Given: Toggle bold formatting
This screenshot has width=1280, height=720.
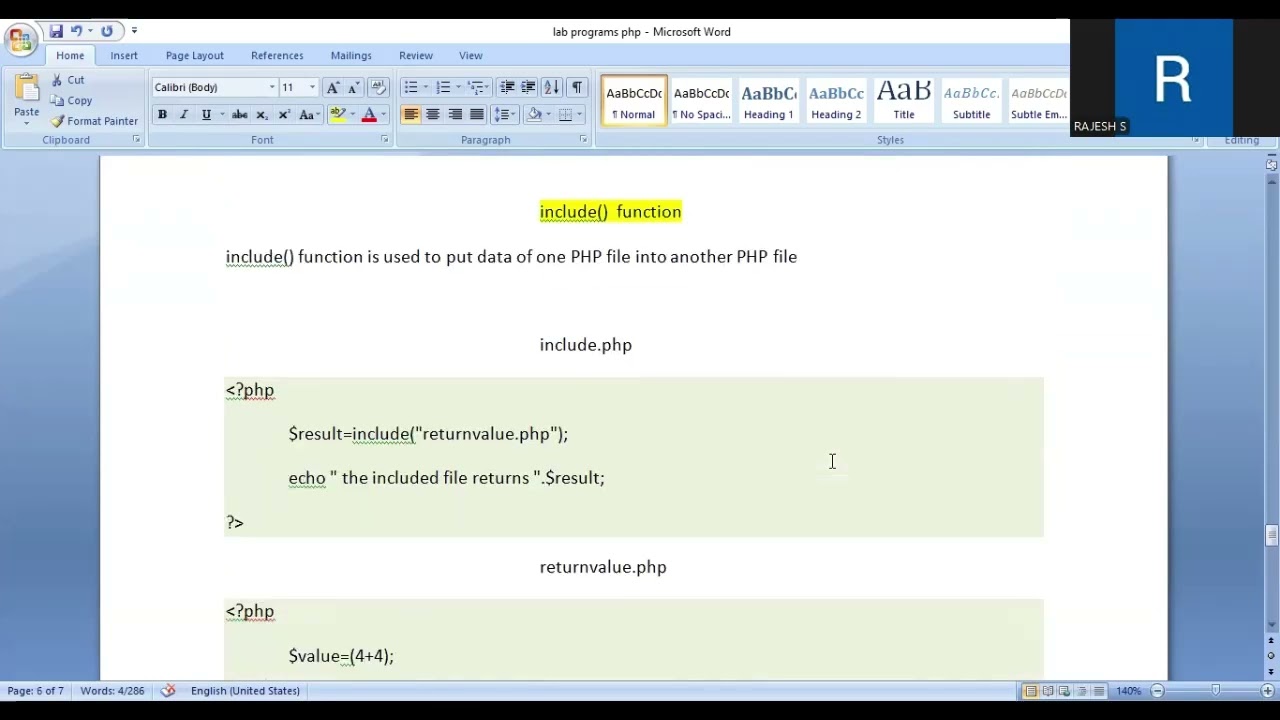Looking at the screenshot, I should coord(162,115).
